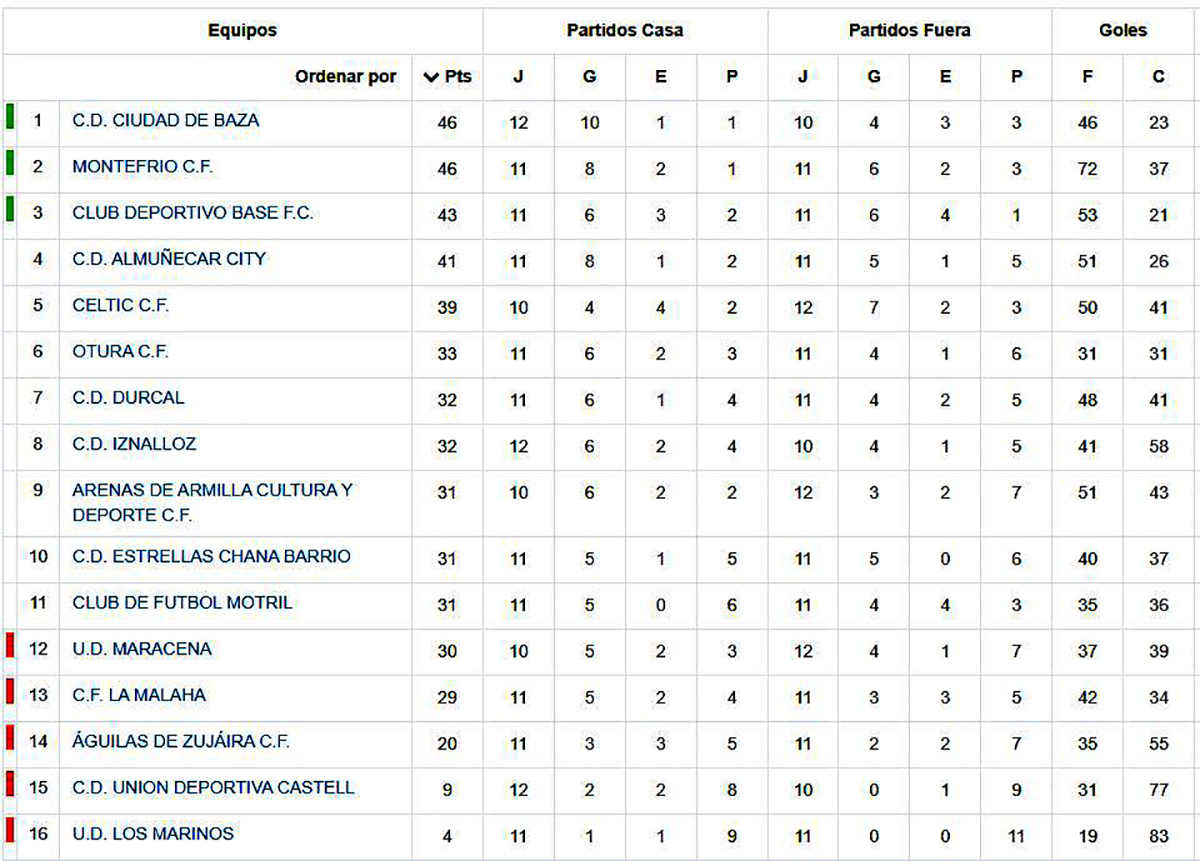Open MONTEFRIO C.F. team page
The height and width of the screenshot is (861, 1200).
142,167
